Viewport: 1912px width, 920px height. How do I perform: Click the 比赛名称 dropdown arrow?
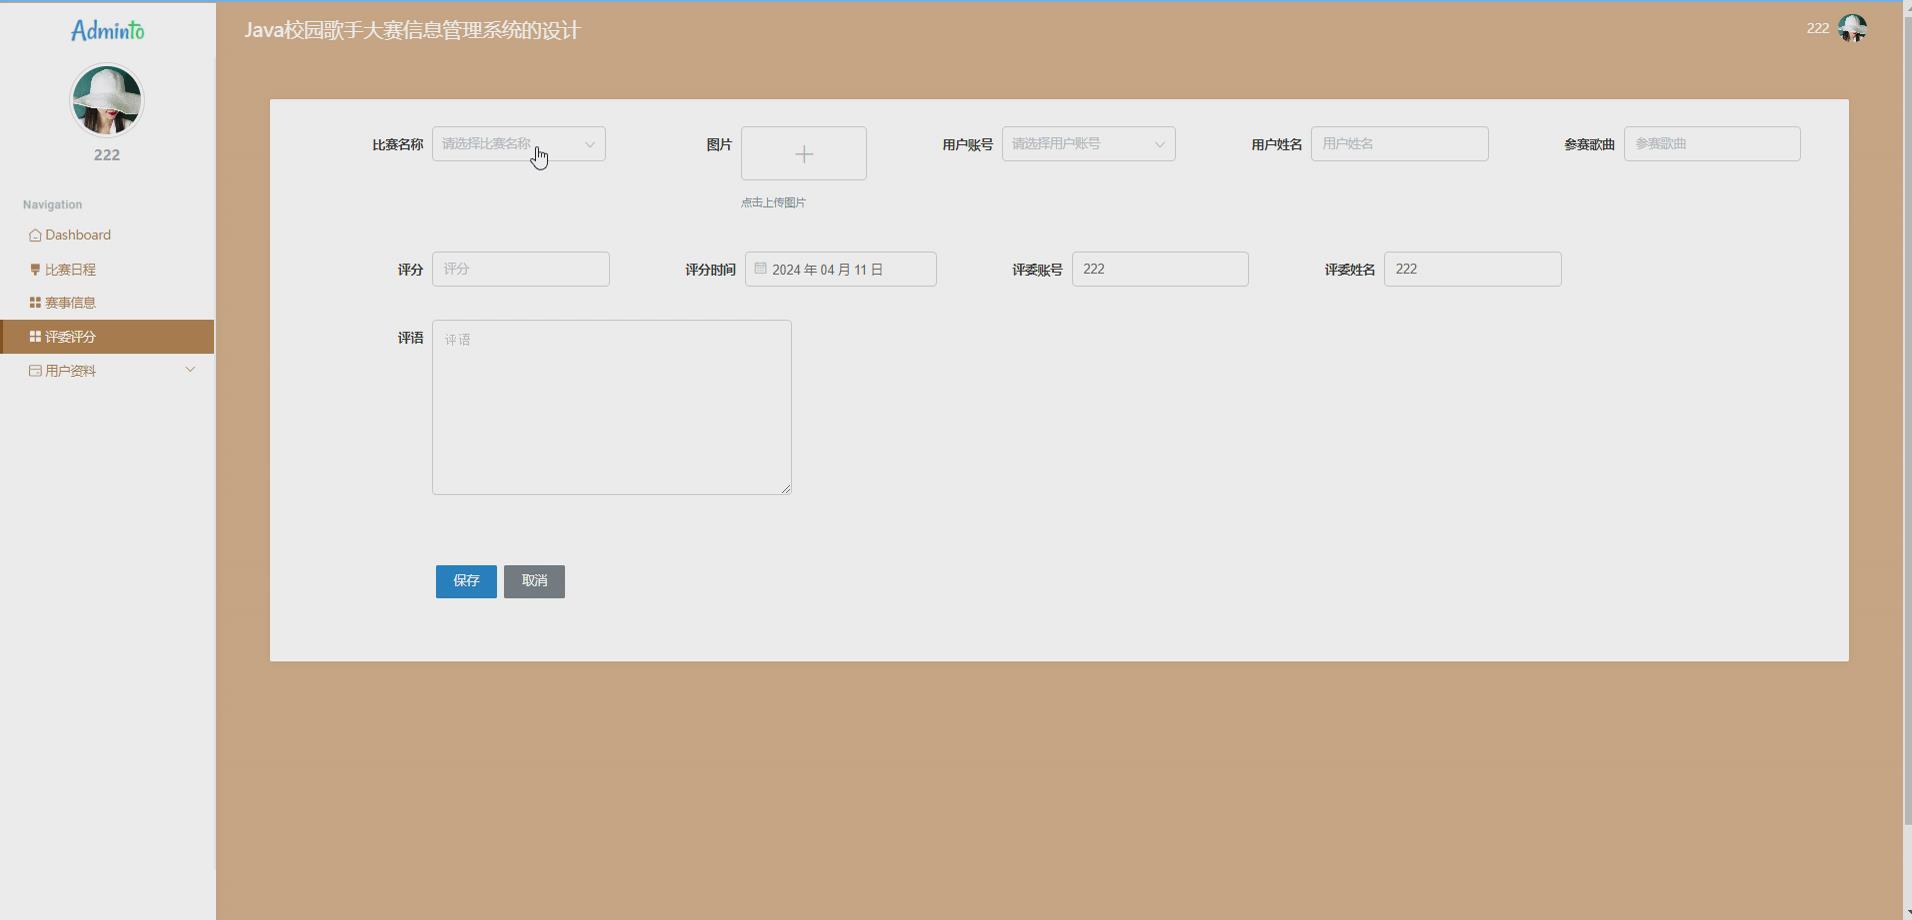590,144
